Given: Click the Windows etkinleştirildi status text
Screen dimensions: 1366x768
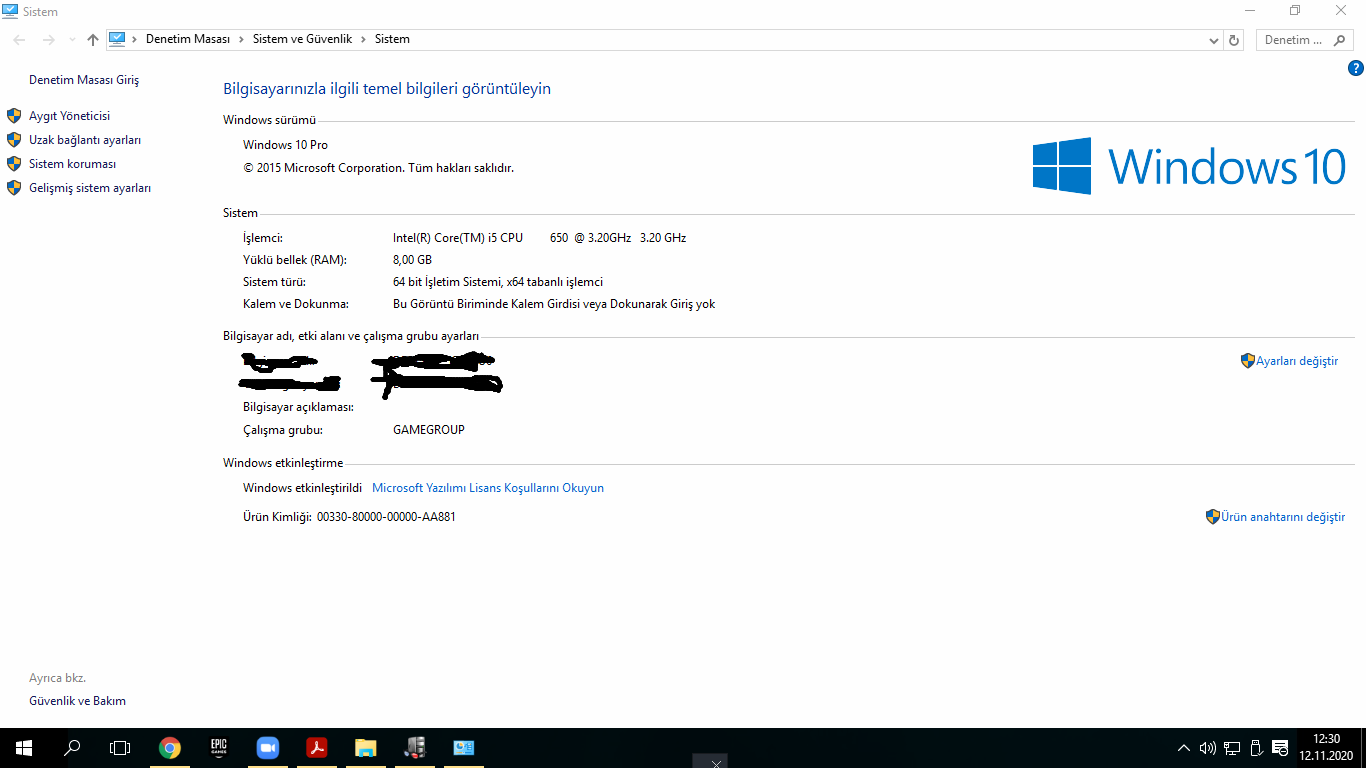Looking at the screenshot, I should coord(302,488).
